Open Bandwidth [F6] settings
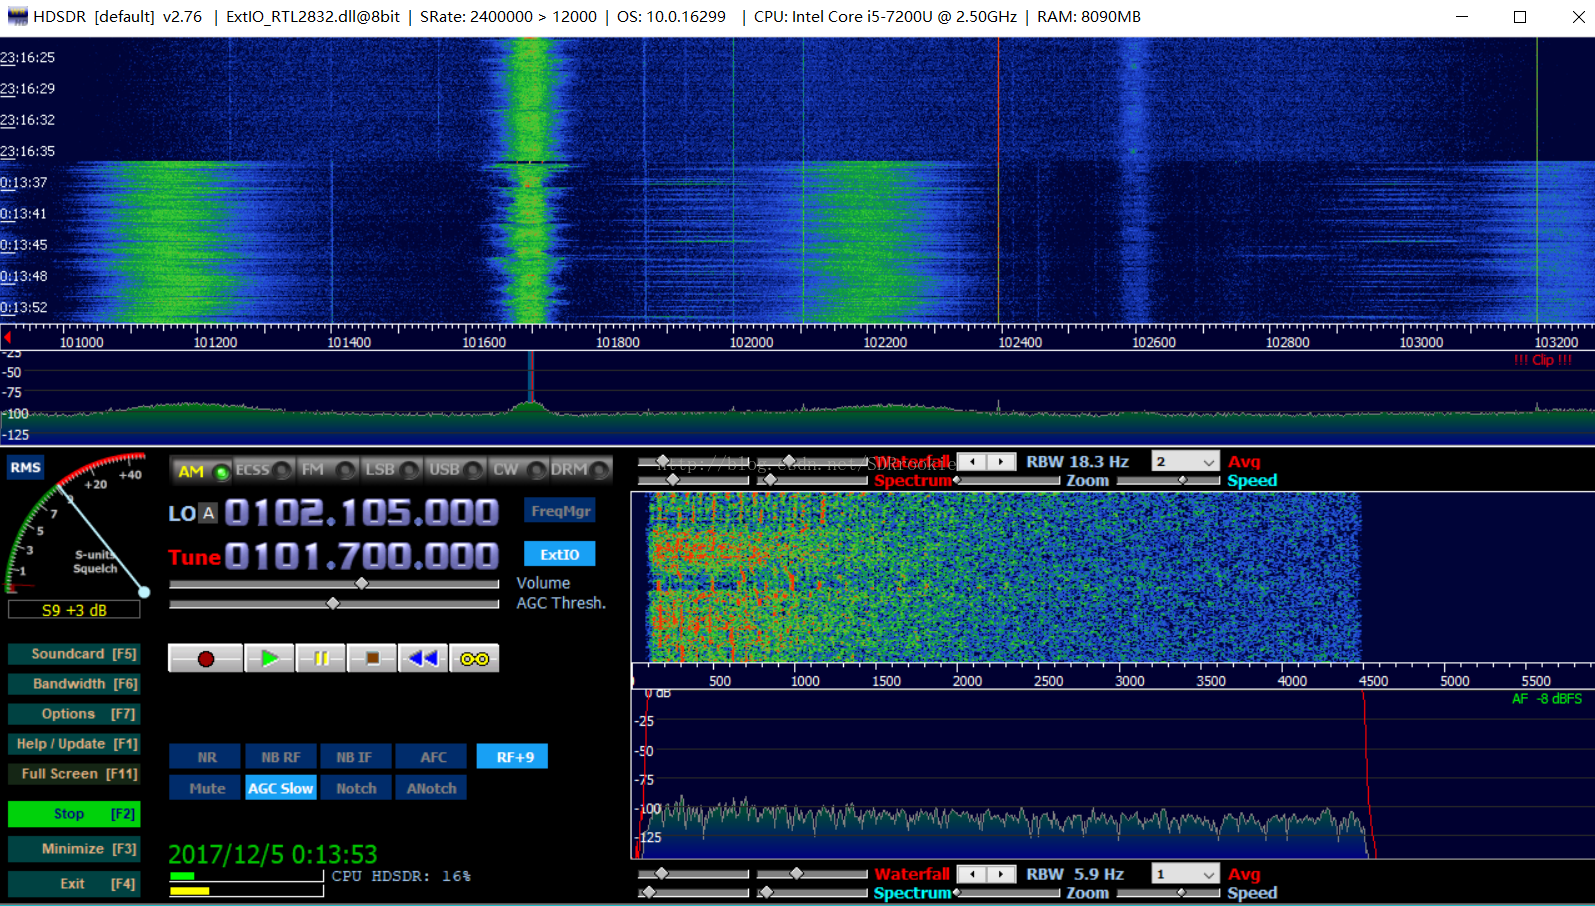This screenshot has height=906, width=1595. [74, 684]
